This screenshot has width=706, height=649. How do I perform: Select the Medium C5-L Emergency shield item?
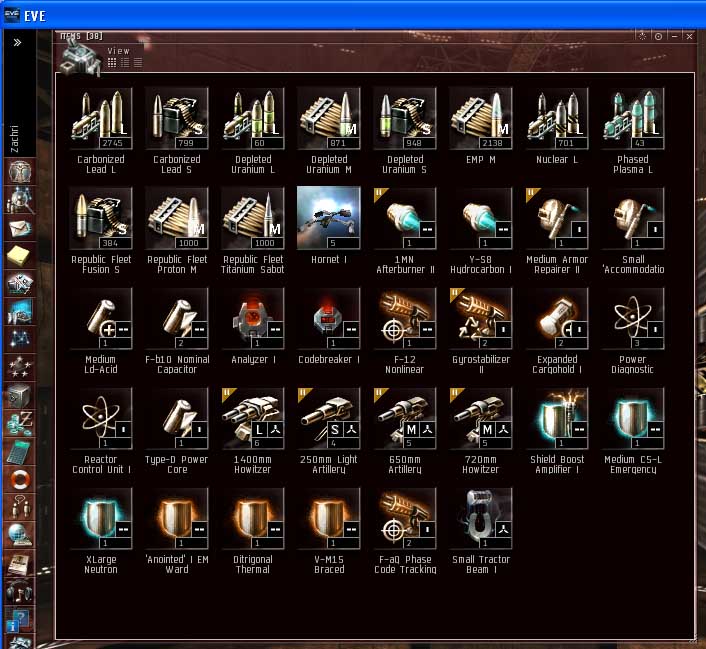[633, 418]
